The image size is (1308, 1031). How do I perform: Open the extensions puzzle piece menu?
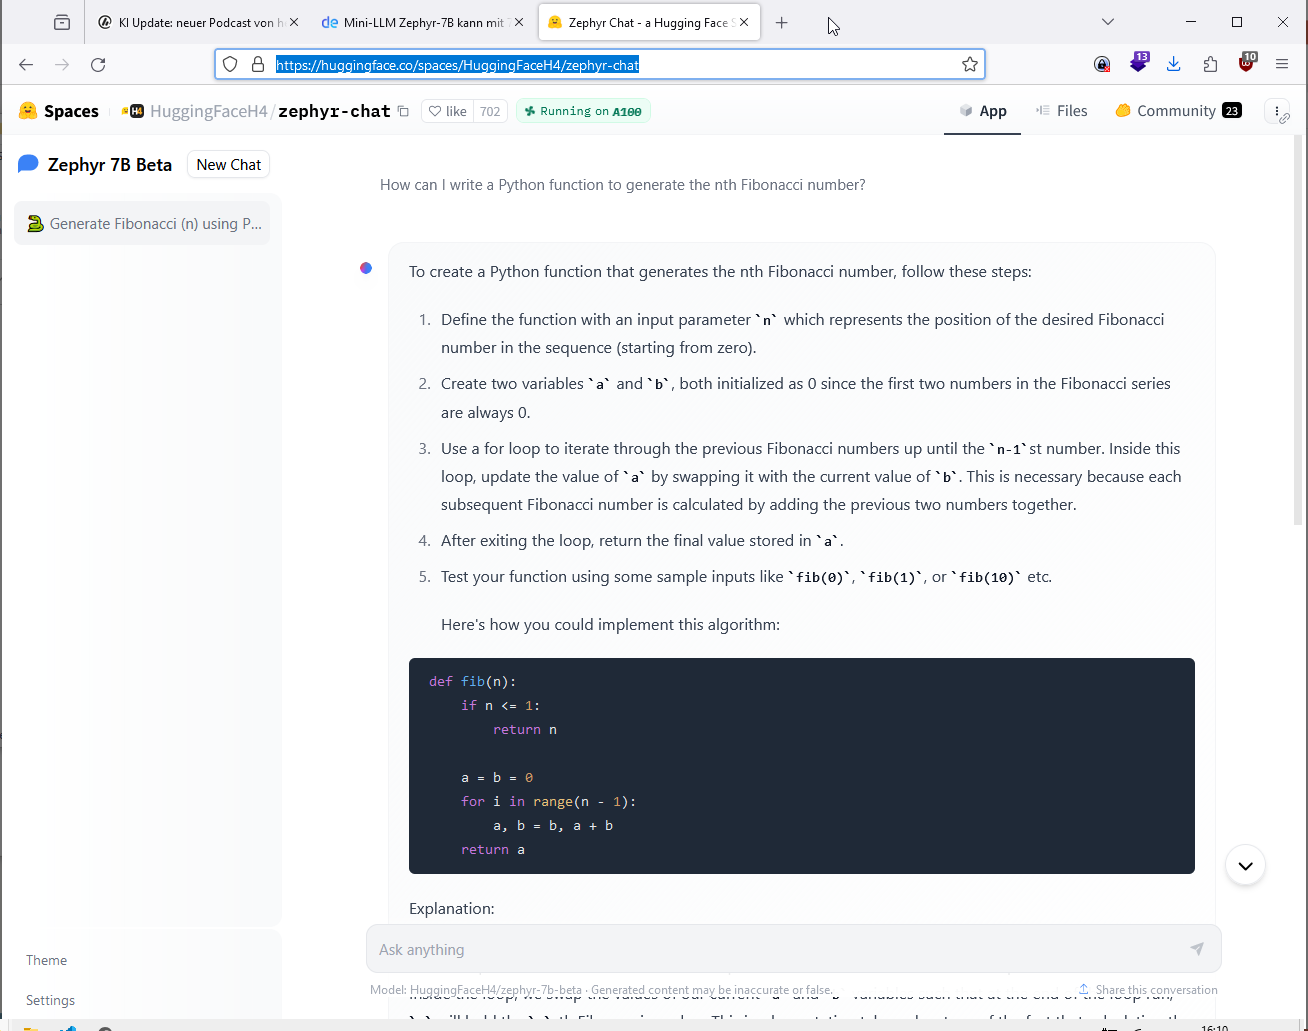pyautogui.click(x=1211, y=64)
